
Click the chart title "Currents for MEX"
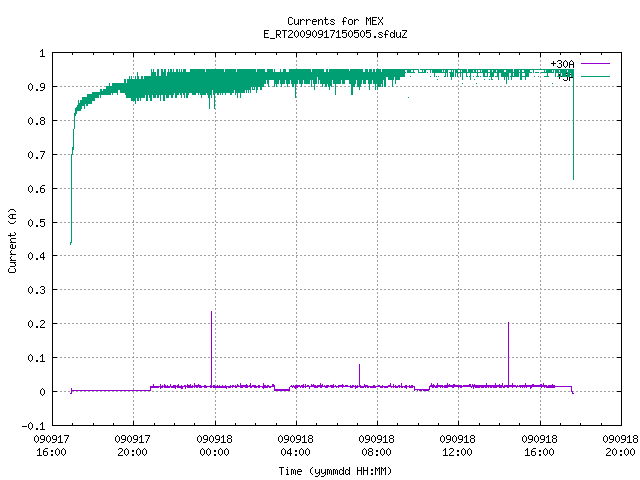[x=335, y=21]
